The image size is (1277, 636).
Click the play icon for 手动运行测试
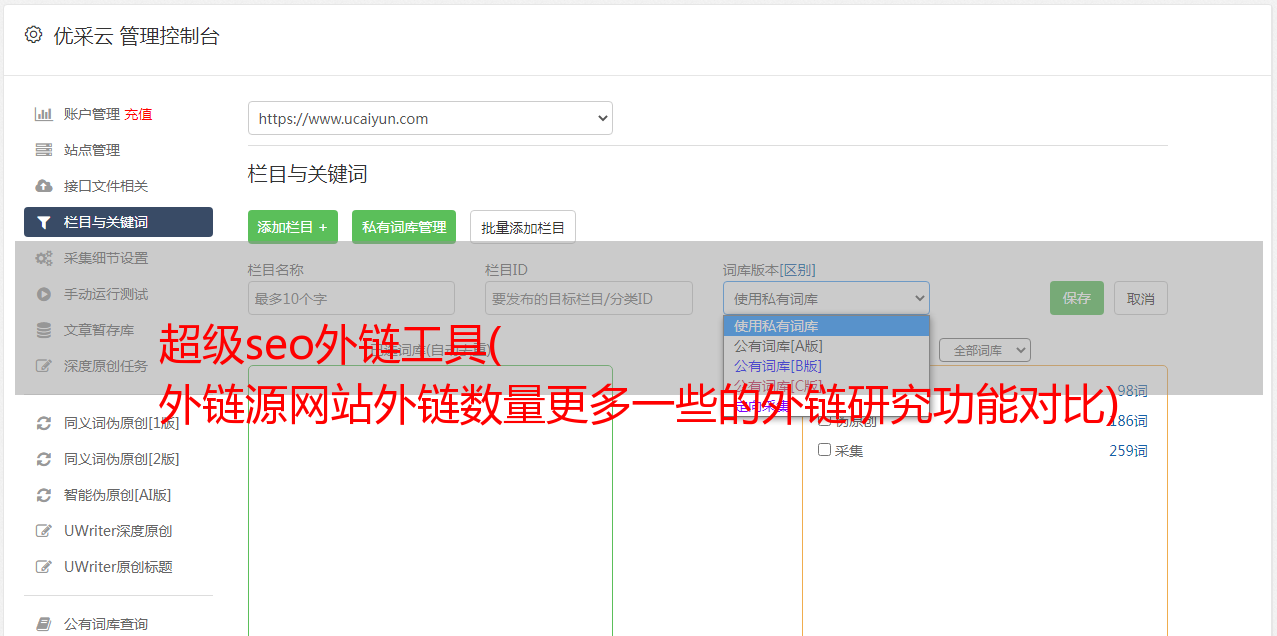(43, 294)
